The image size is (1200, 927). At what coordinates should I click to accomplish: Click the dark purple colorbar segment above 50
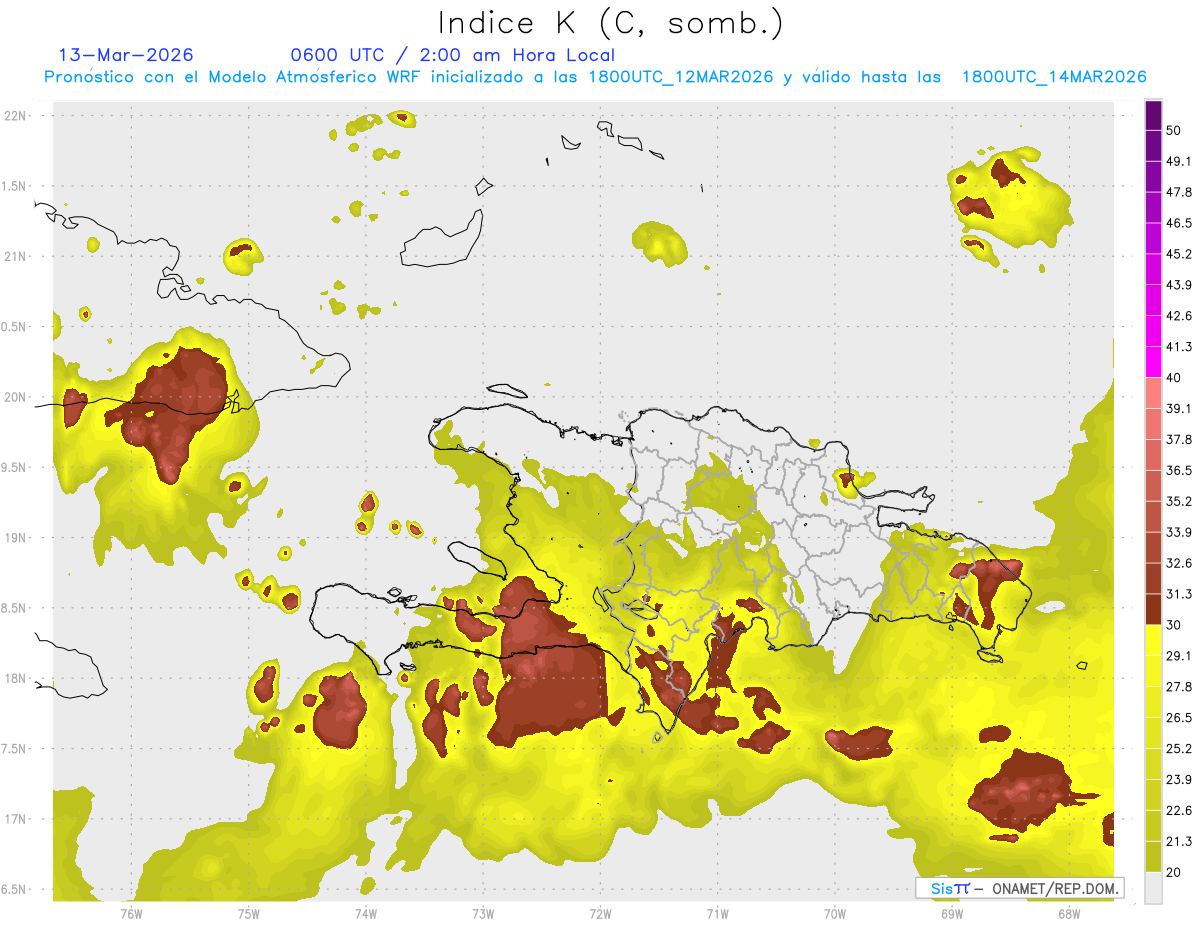[x=1153, y=113]
